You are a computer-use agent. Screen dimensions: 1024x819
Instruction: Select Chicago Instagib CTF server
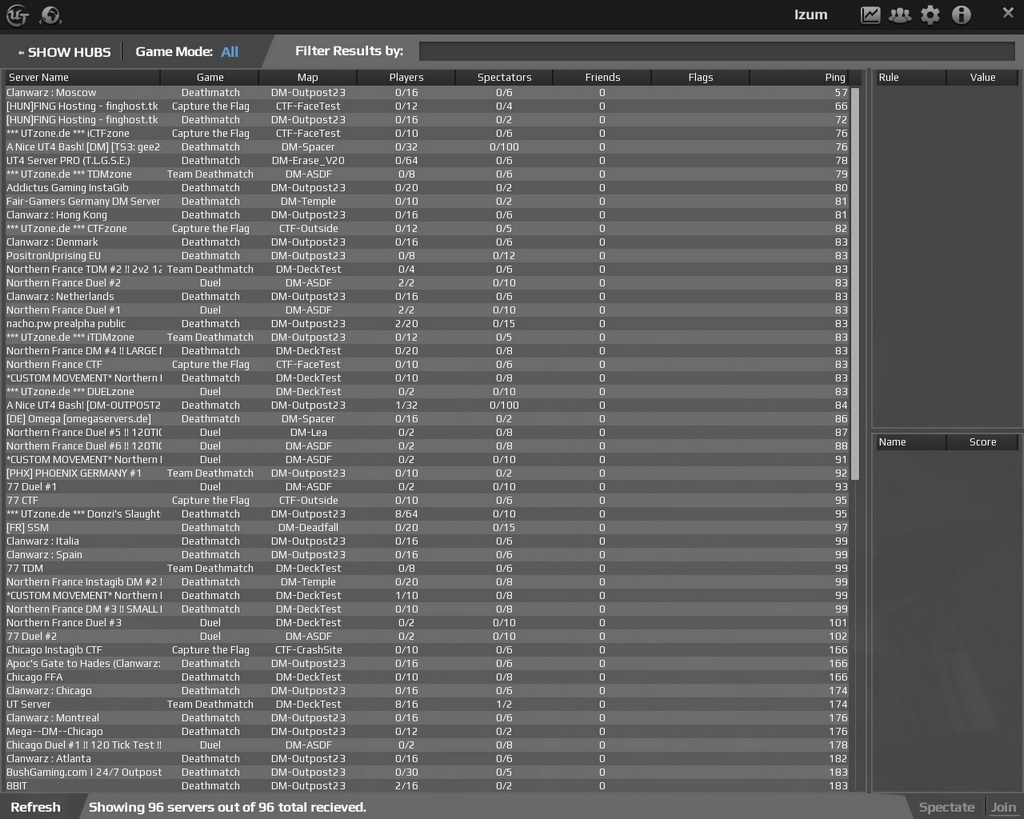427,650
